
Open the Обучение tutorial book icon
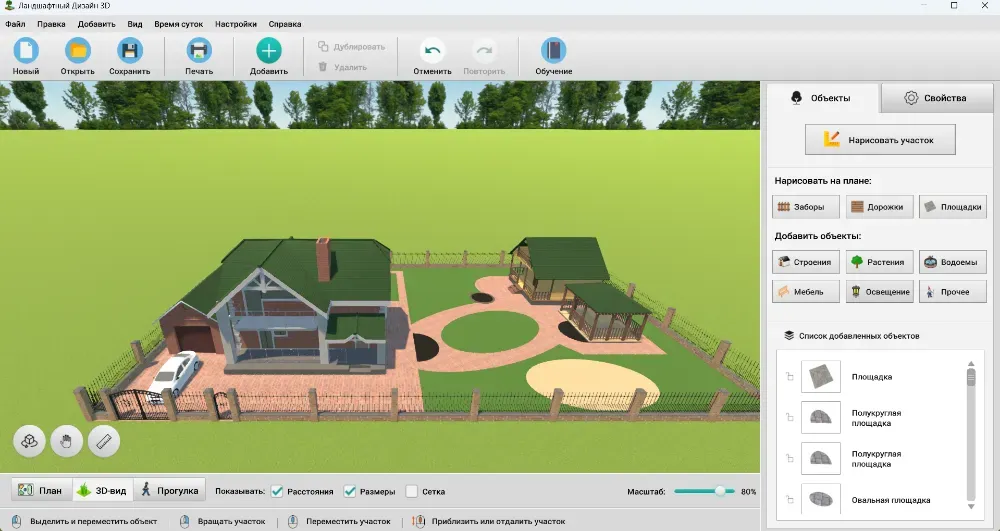554,50
